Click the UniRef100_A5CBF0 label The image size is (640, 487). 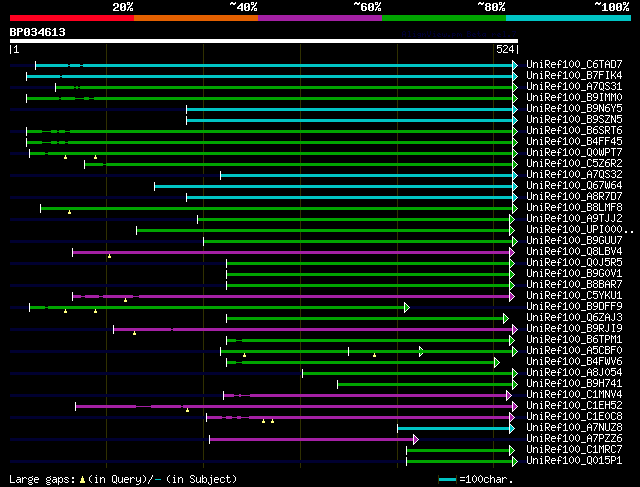click(574, 351)
